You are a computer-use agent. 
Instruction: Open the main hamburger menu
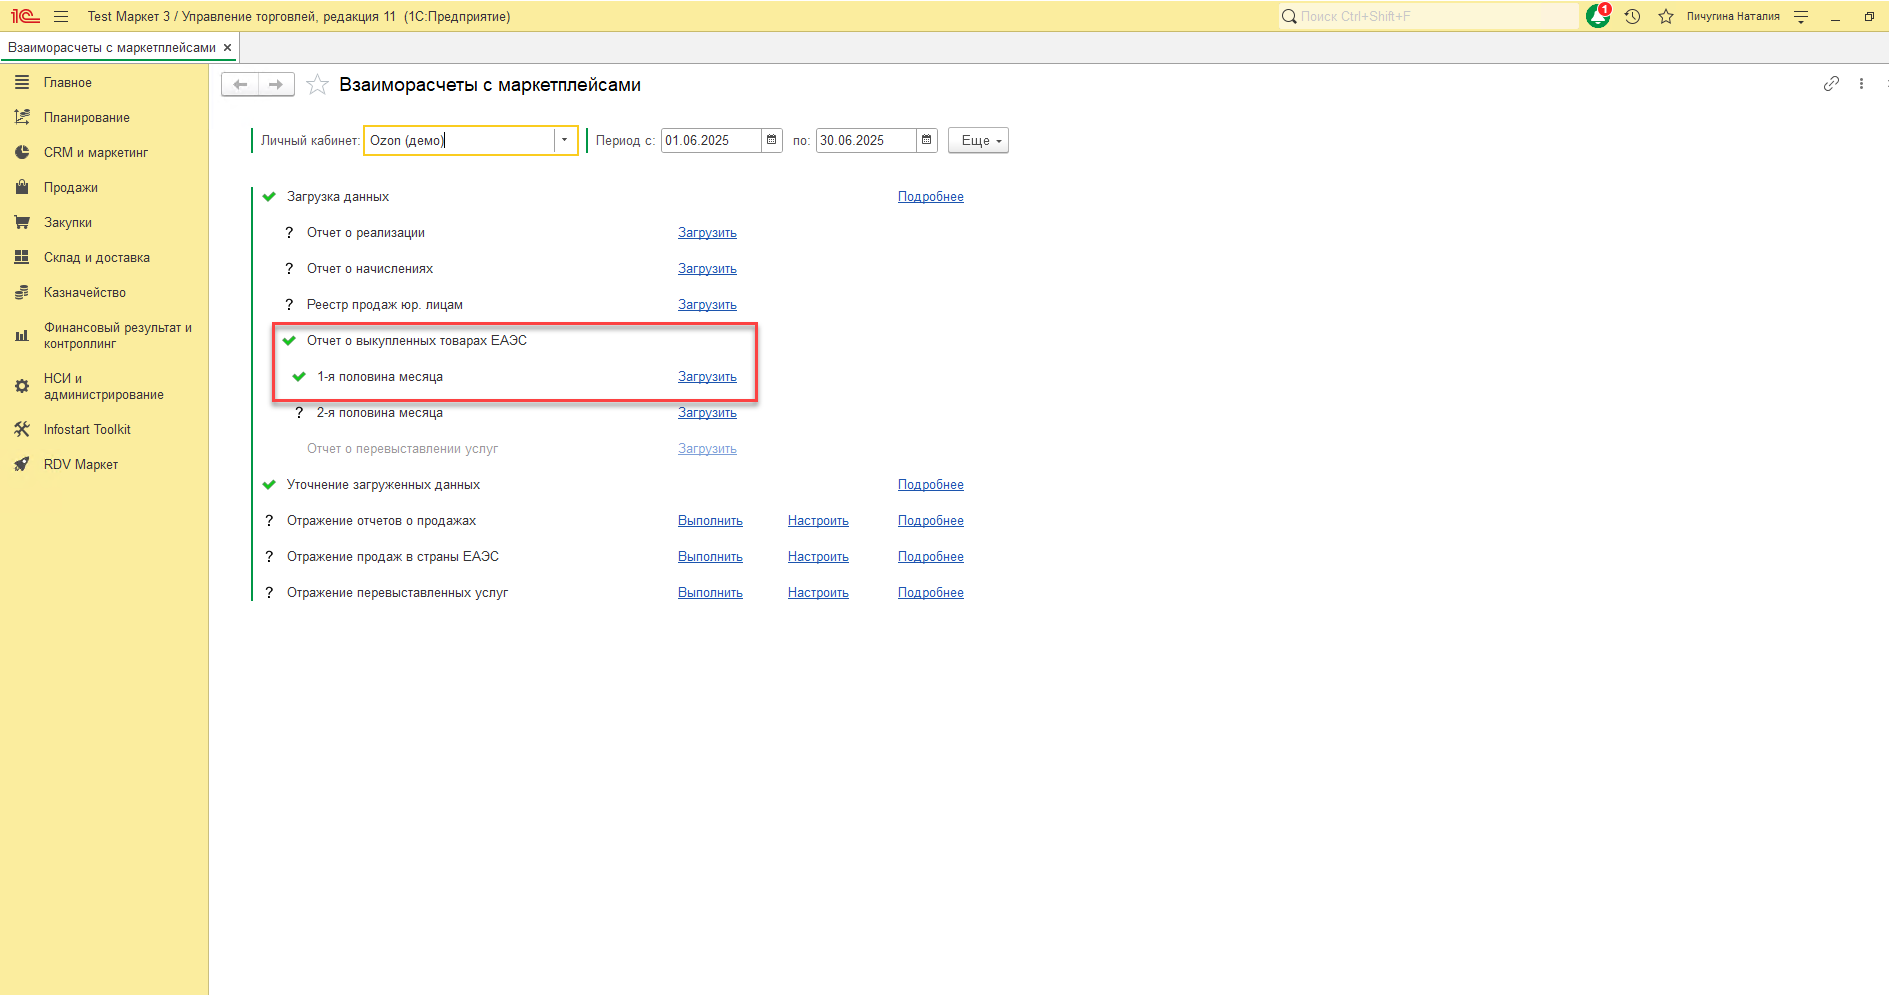[61, 16]
